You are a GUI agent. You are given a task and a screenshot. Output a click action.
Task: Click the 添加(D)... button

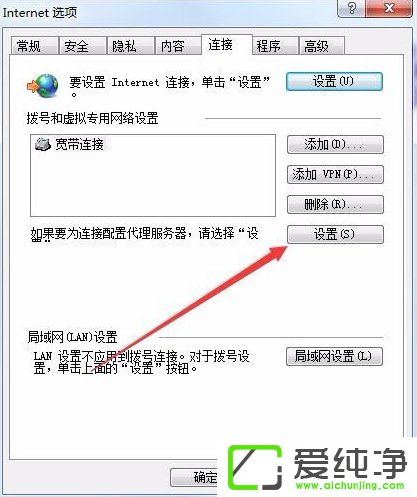[335, 145]
